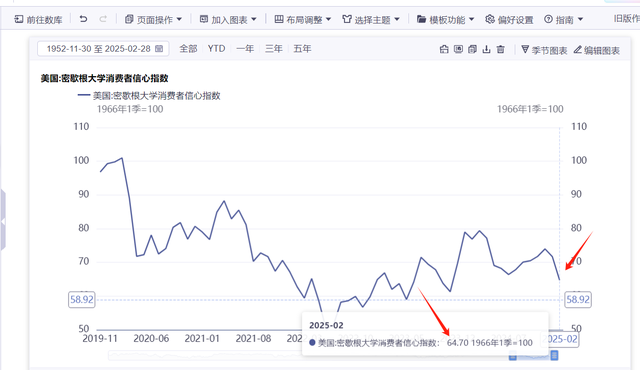The width and height of the screenshot is (640, 370).
Task: Expand the 模板功能 menu
Action: tap(446, 19)
